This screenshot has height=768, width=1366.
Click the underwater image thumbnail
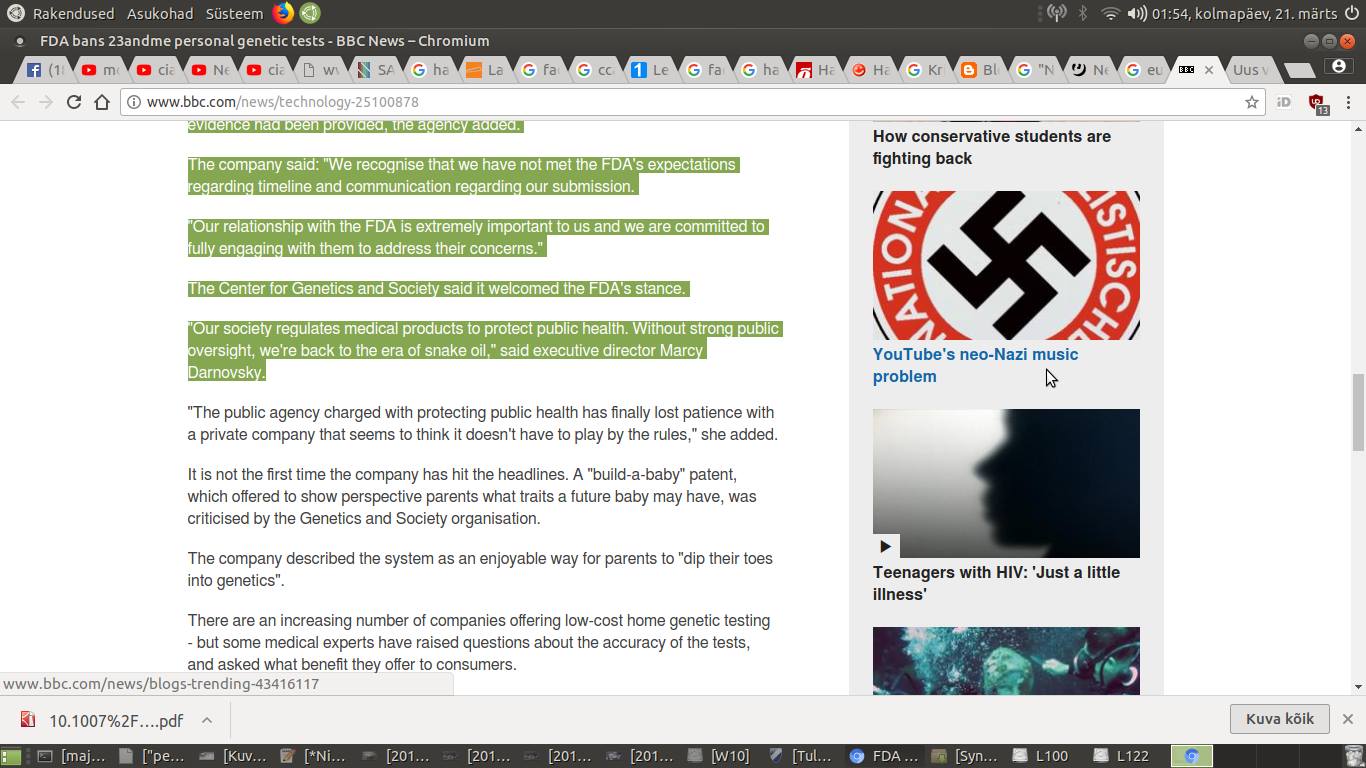coord(1006,660)
